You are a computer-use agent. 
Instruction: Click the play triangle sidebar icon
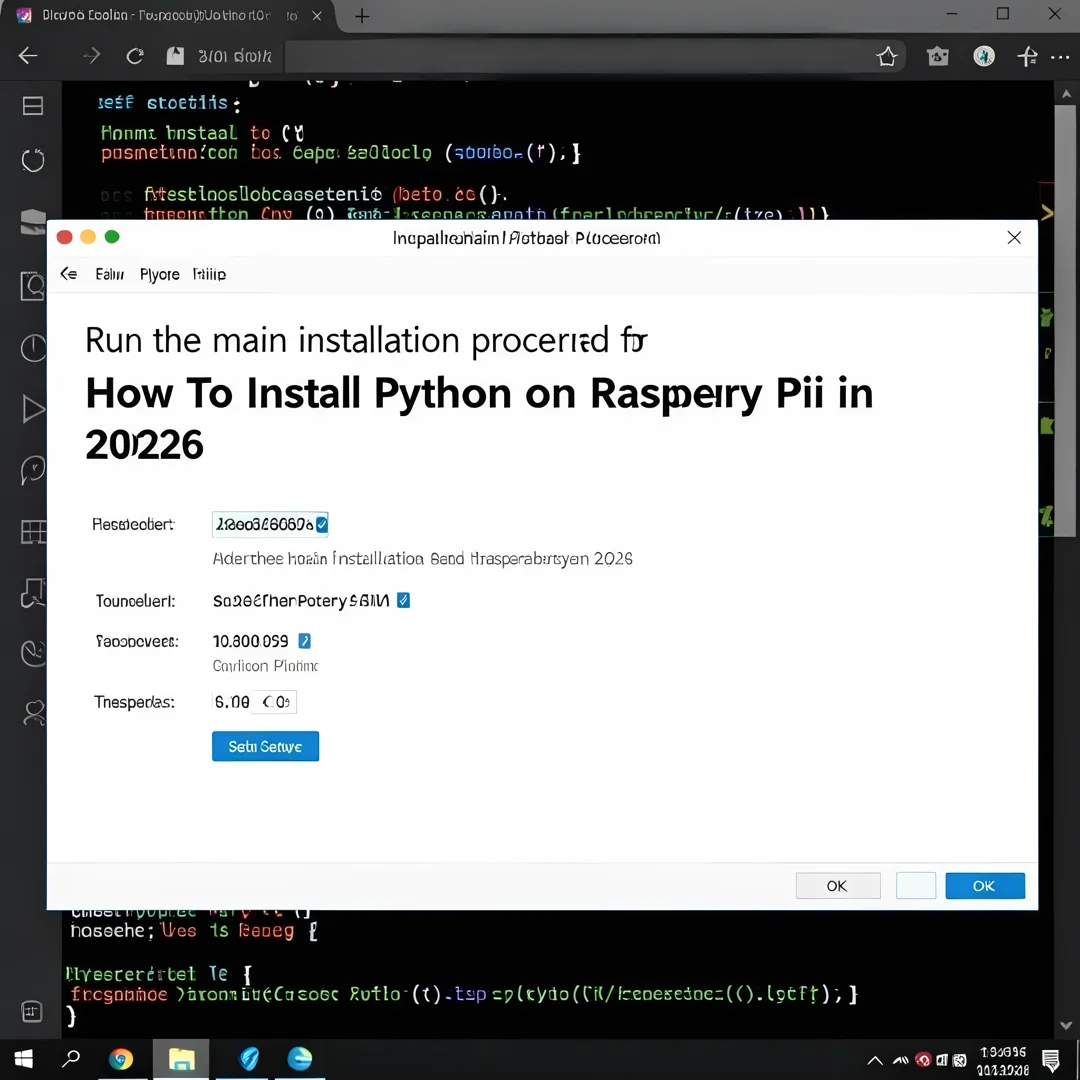tap(33, 408)
